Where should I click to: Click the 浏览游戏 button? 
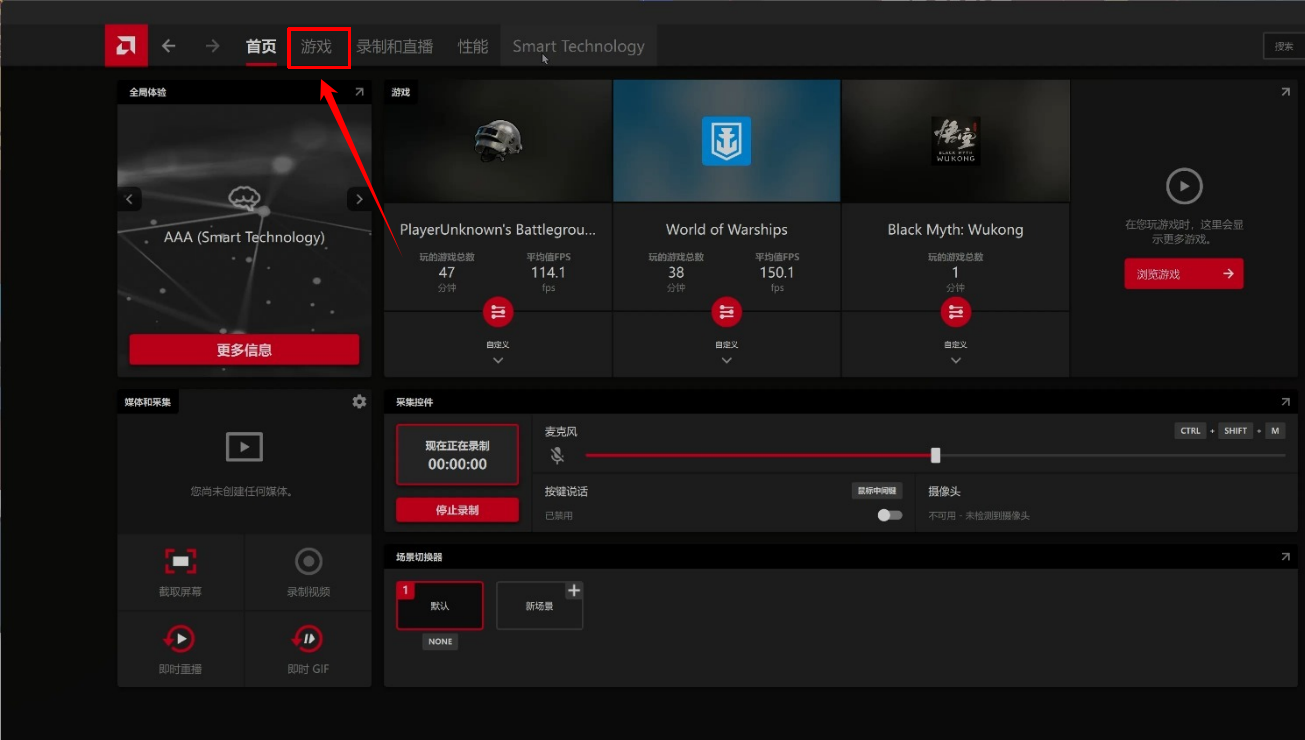(x=1184, y=274)
